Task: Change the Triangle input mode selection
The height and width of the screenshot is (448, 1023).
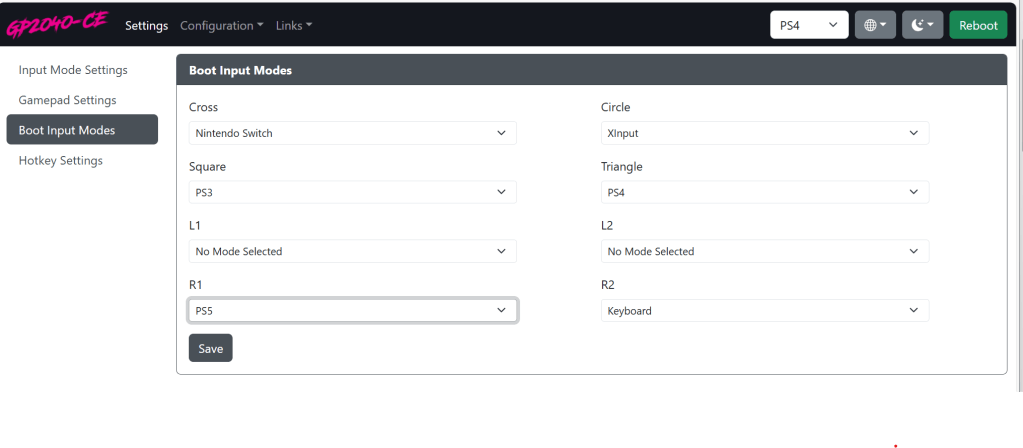Action: [x=764, y=192]
